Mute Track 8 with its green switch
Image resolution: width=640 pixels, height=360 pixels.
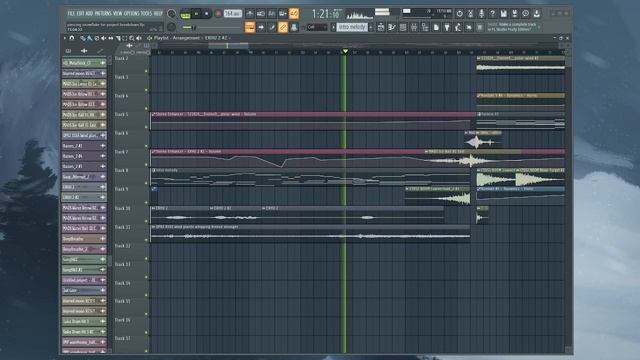(146, 183)
